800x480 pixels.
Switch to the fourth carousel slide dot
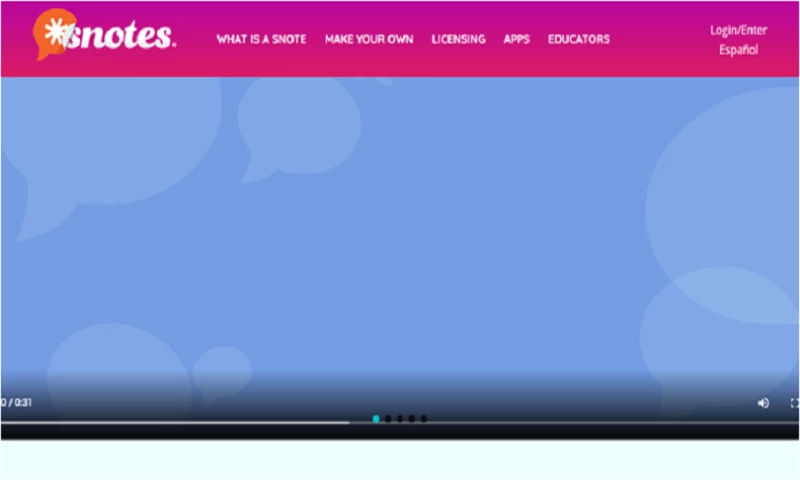coord(412,419)
